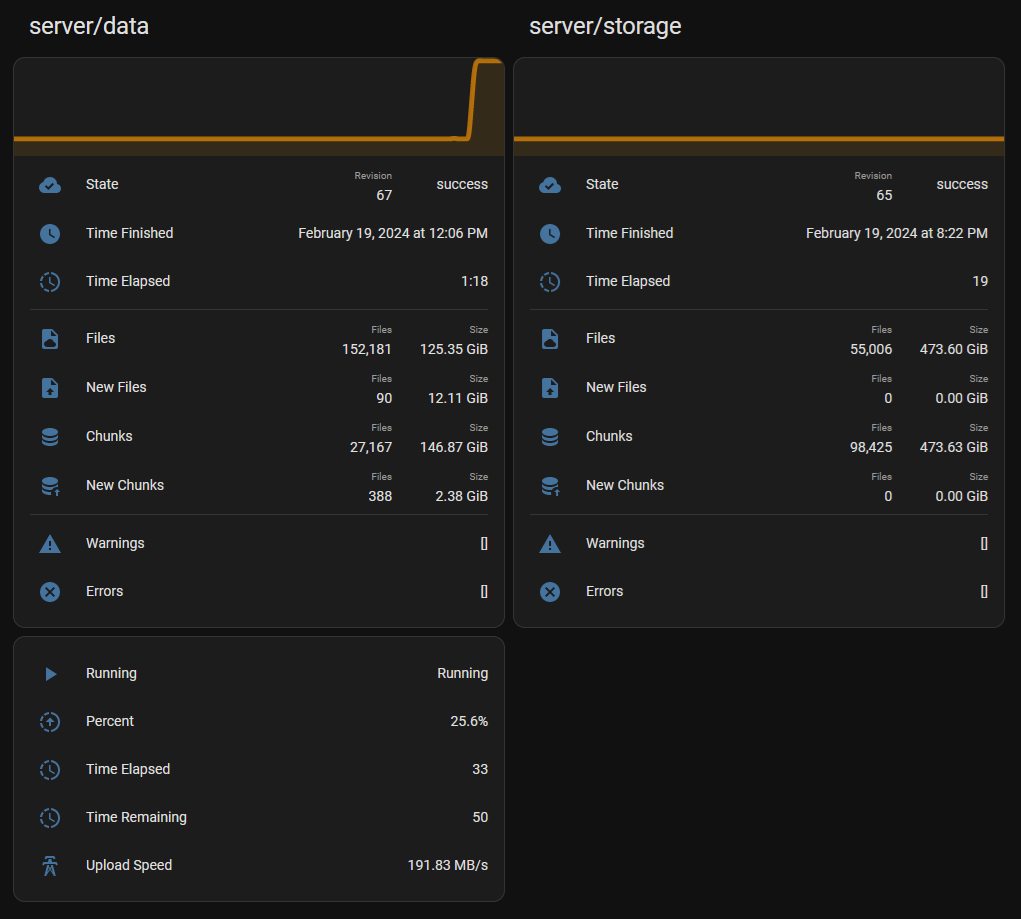Click the success status of server/data
This screenshot has height=919, width=1021.
463,184
